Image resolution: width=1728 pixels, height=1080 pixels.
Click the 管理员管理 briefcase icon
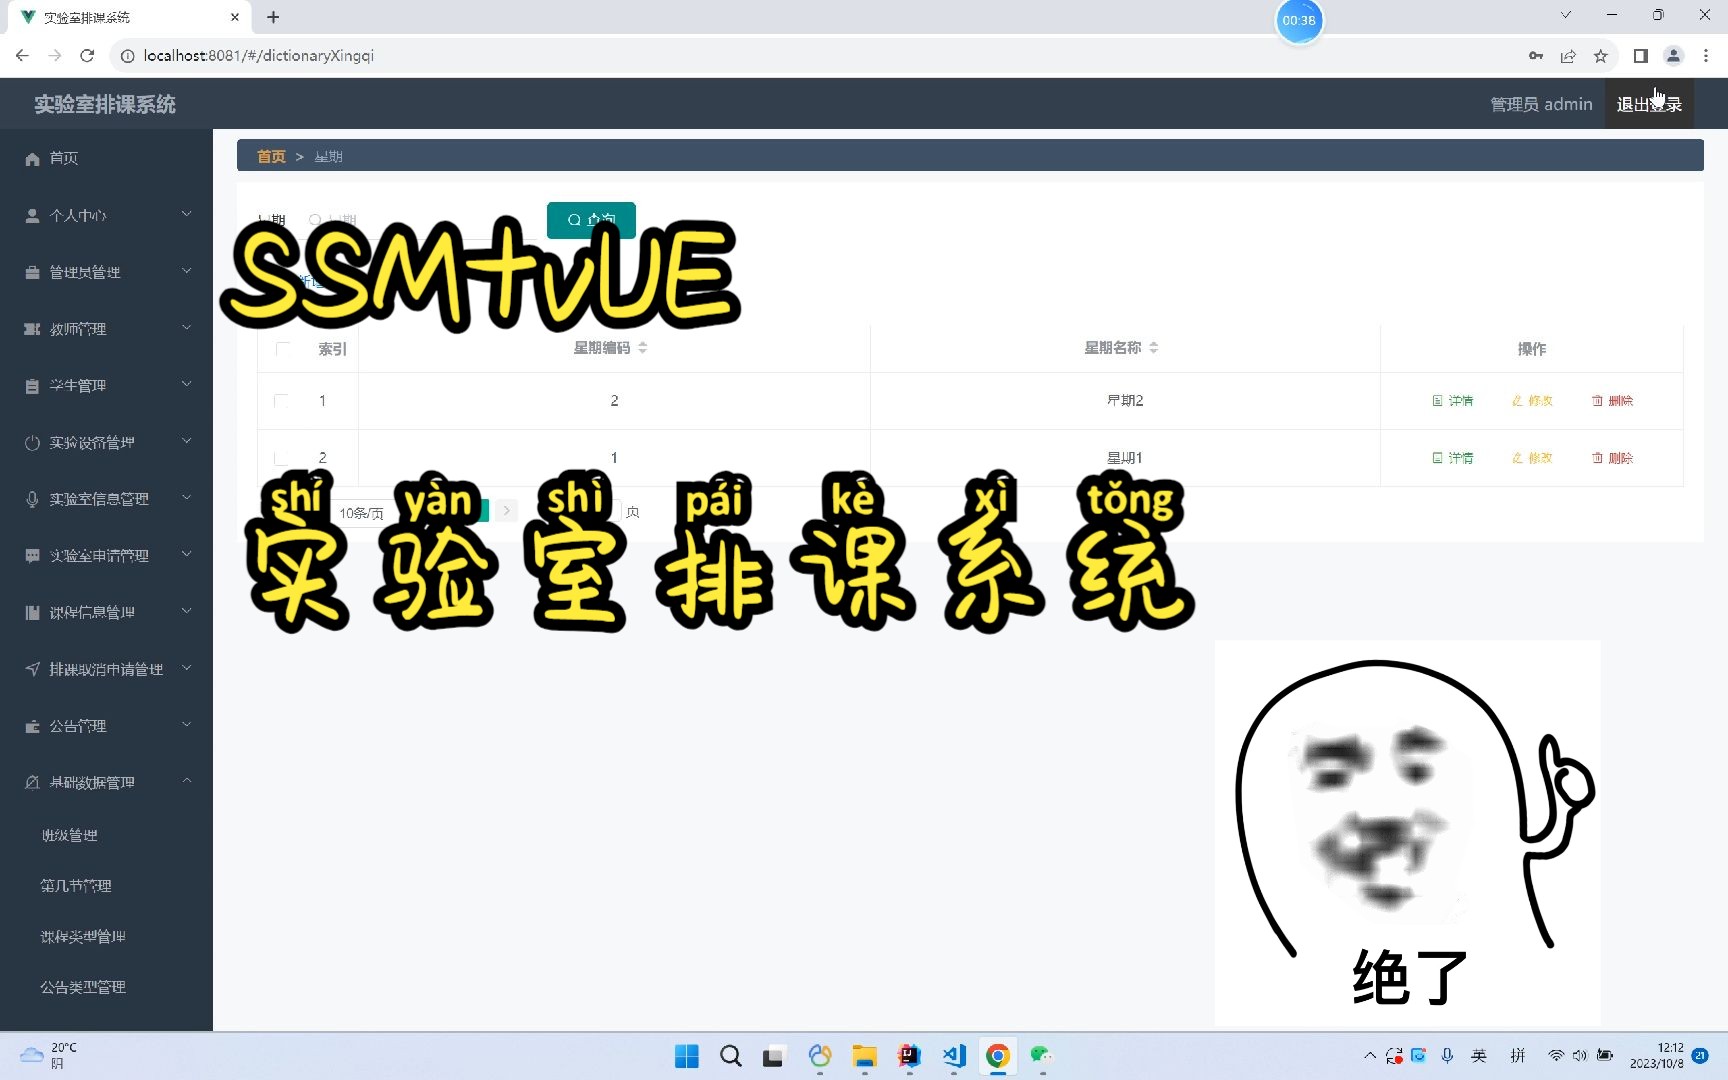[x=32, y=273]
